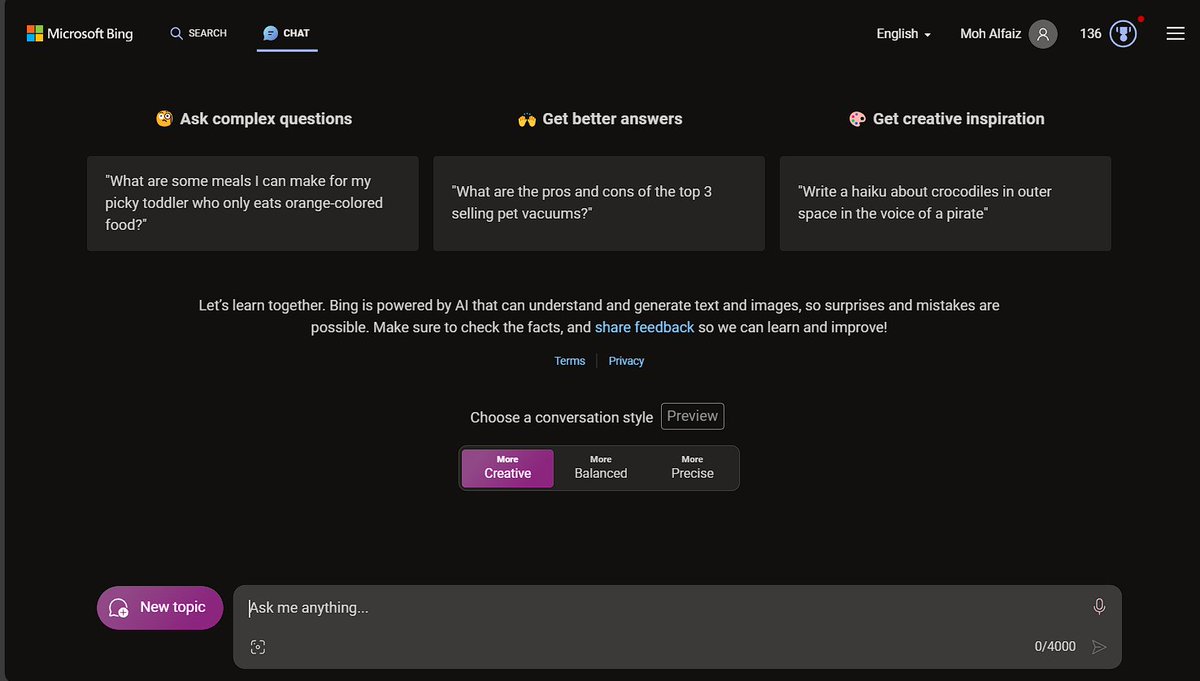Switch to the CHAT tab
The image size is (1200, 681).
pos(286,33)
